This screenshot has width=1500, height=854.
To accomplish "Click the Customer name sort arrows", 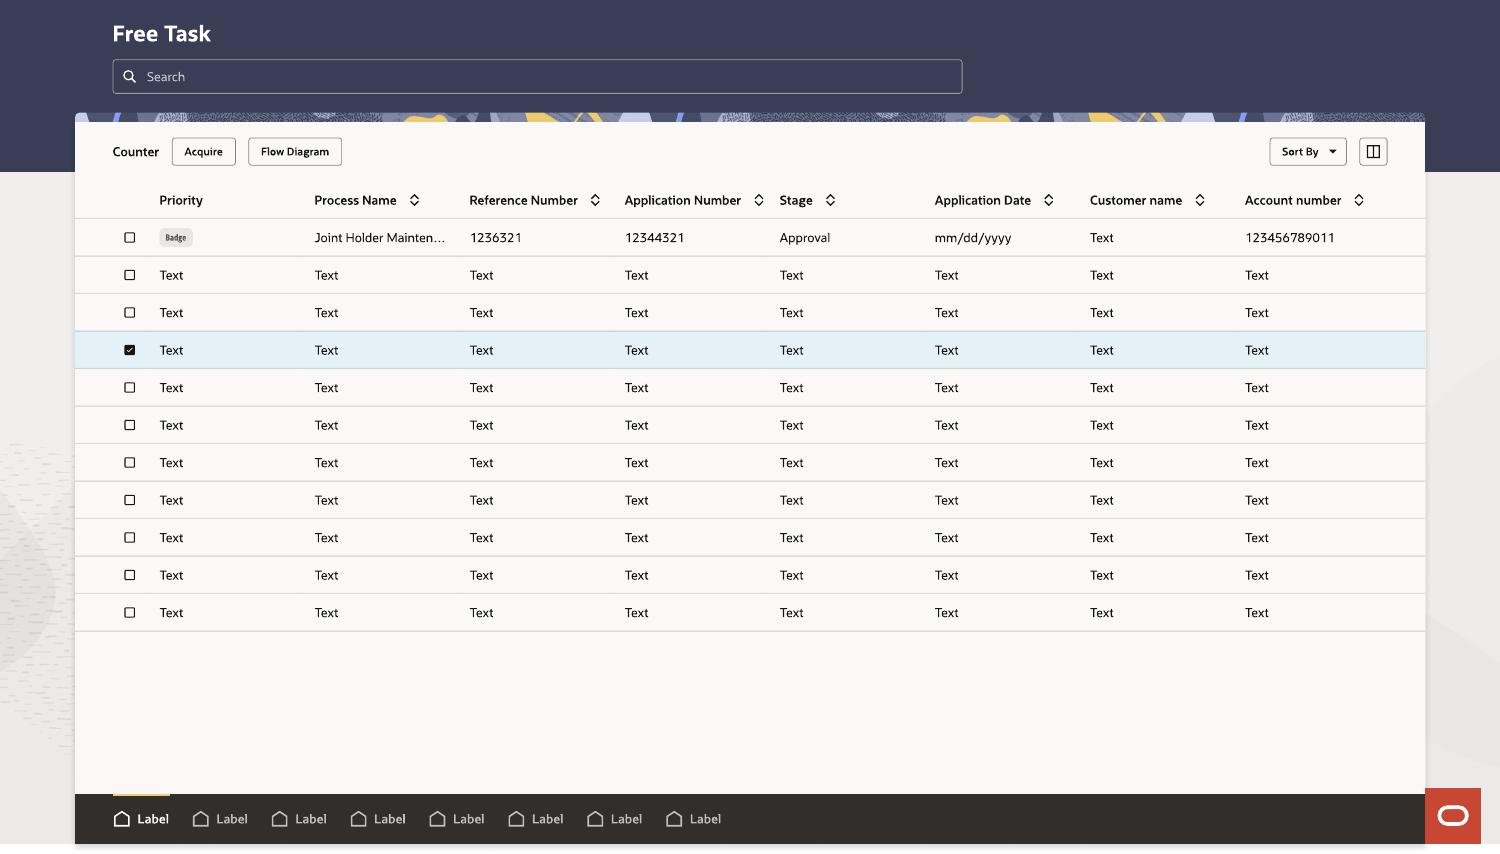I will tap(1200, 201).
